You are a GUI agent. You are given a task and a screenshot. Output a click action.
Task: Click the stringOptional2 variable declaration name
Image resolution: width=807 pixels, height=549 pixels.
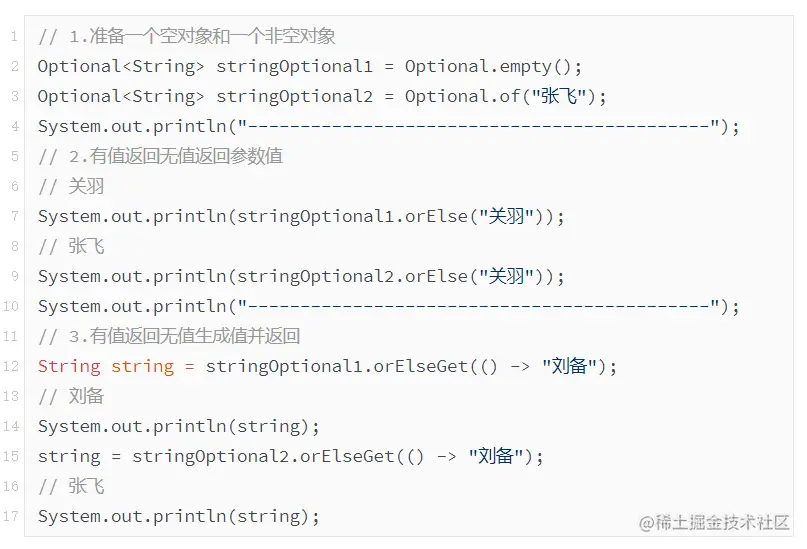pyautogui.click(x=294, y=97)
